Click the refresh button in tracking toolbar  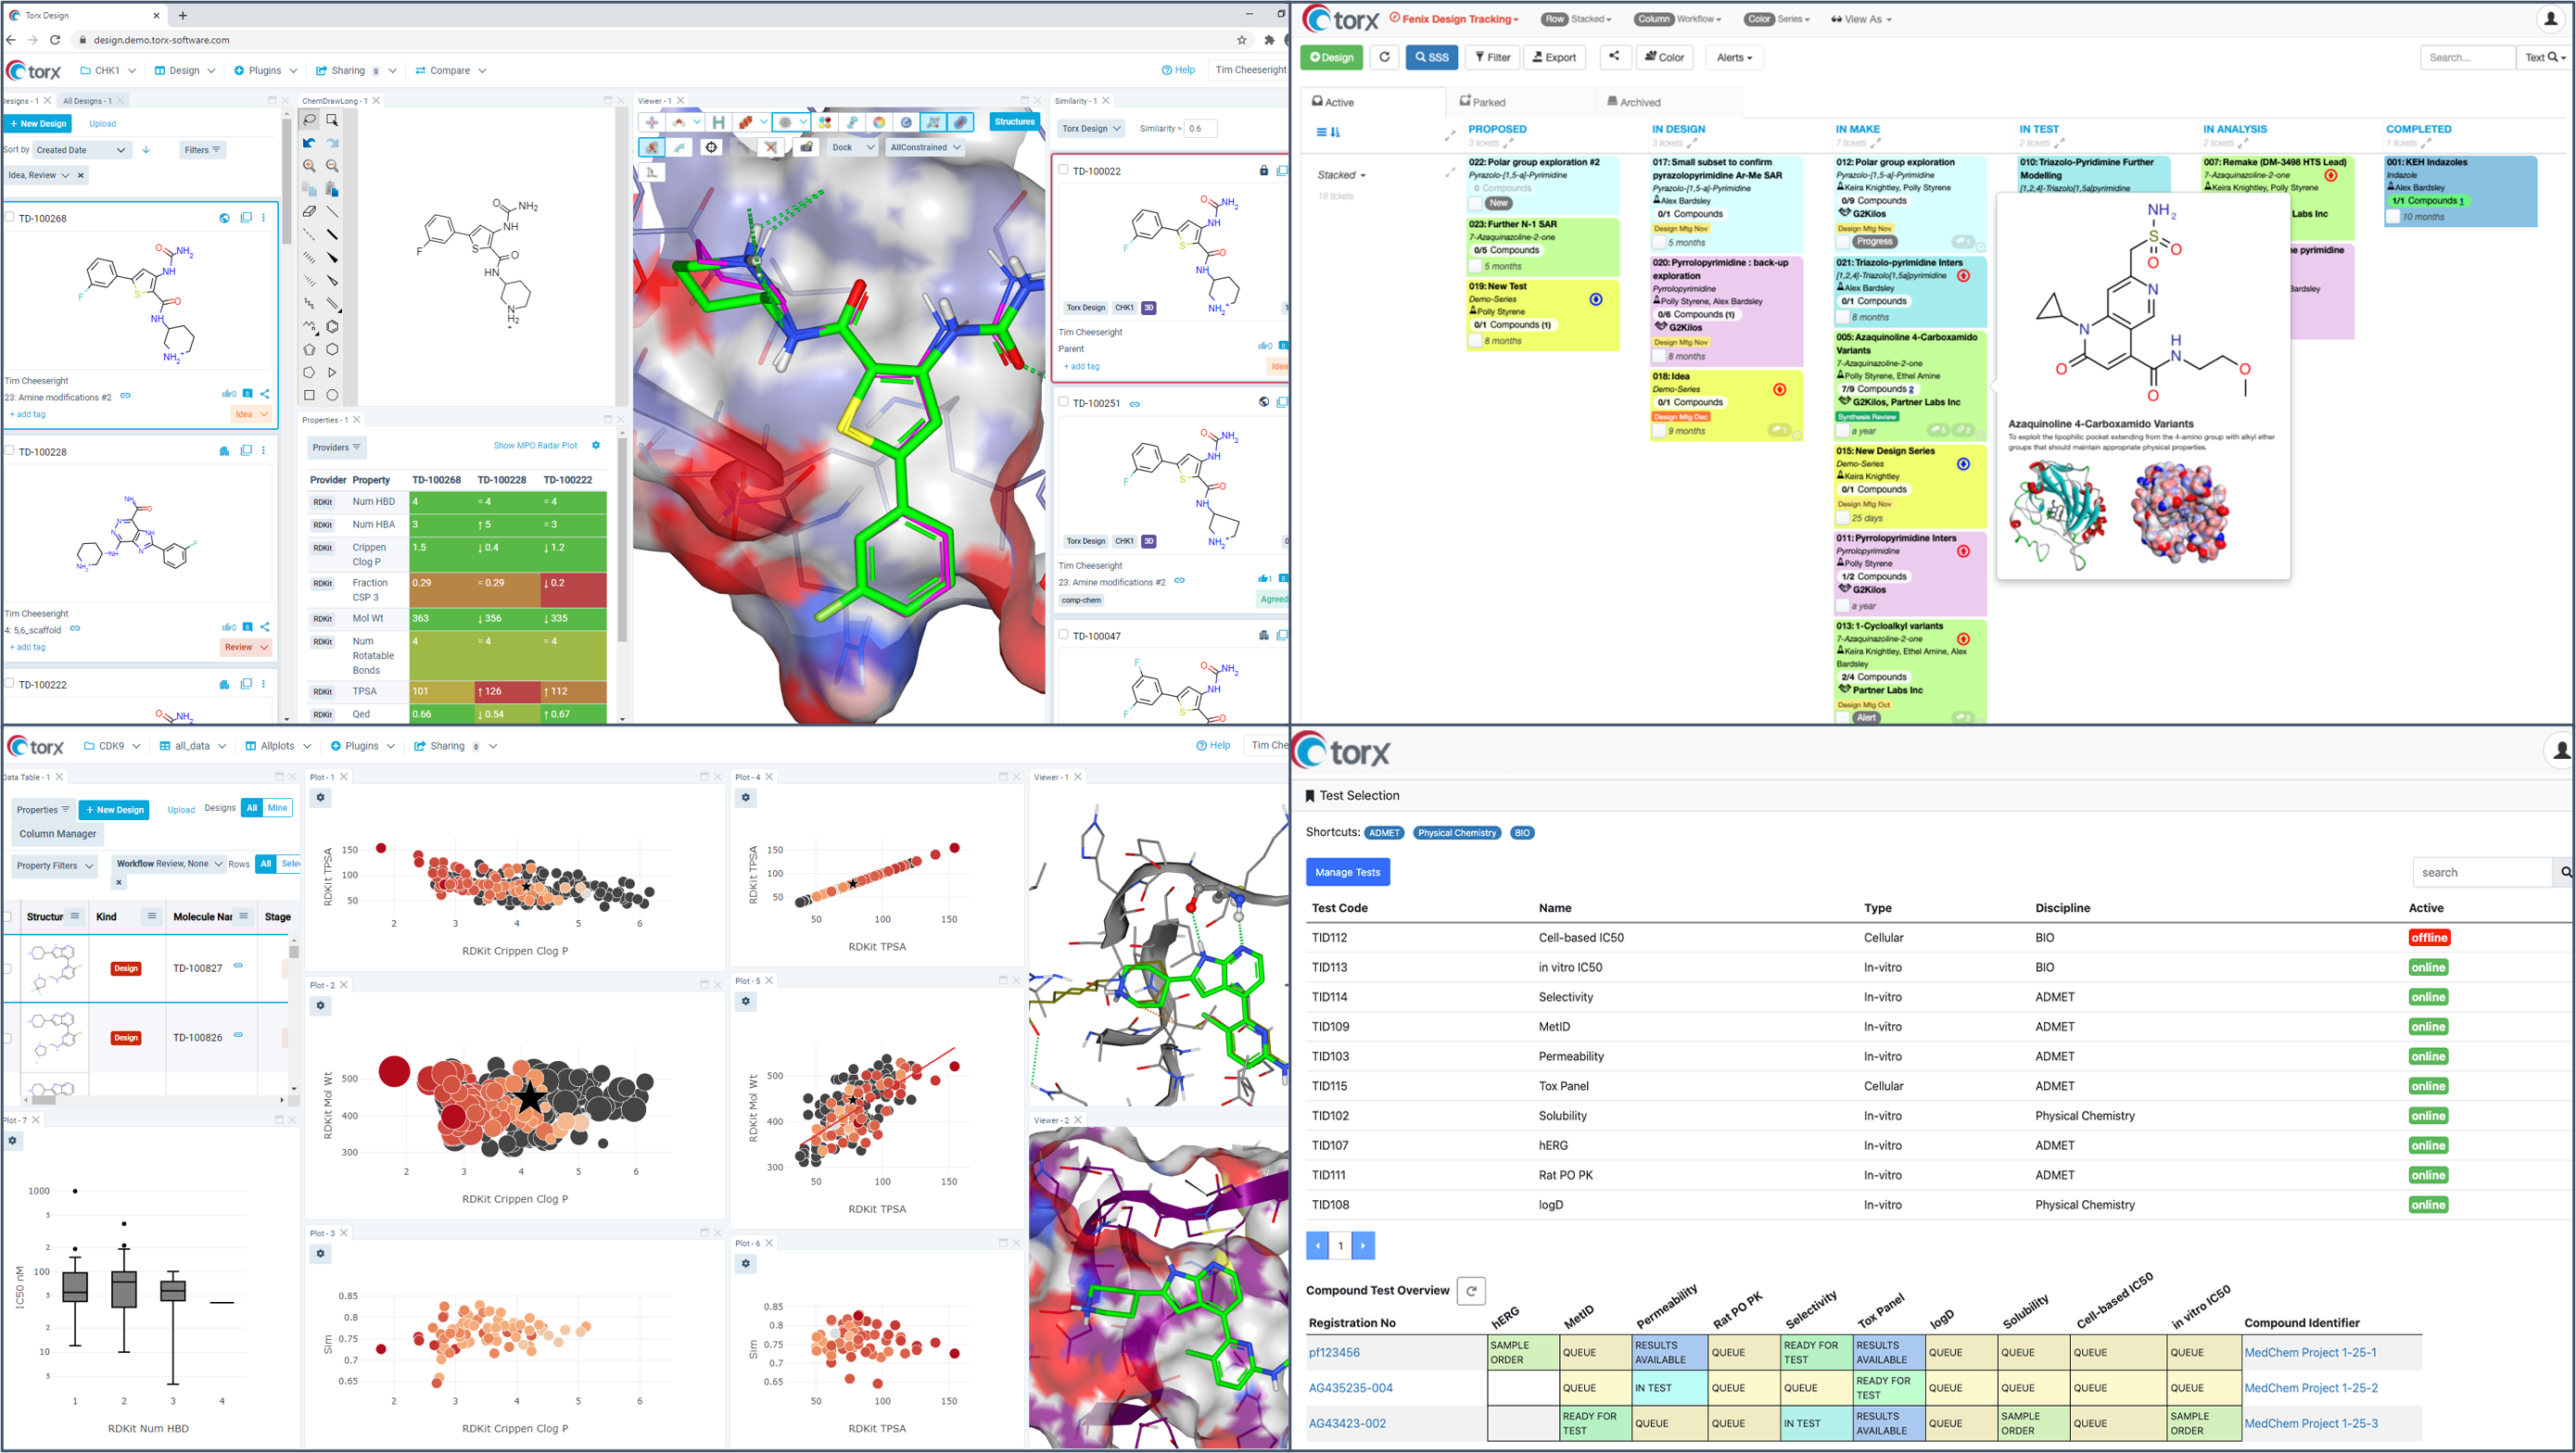pyautogui.click(x=1384, y=57)
